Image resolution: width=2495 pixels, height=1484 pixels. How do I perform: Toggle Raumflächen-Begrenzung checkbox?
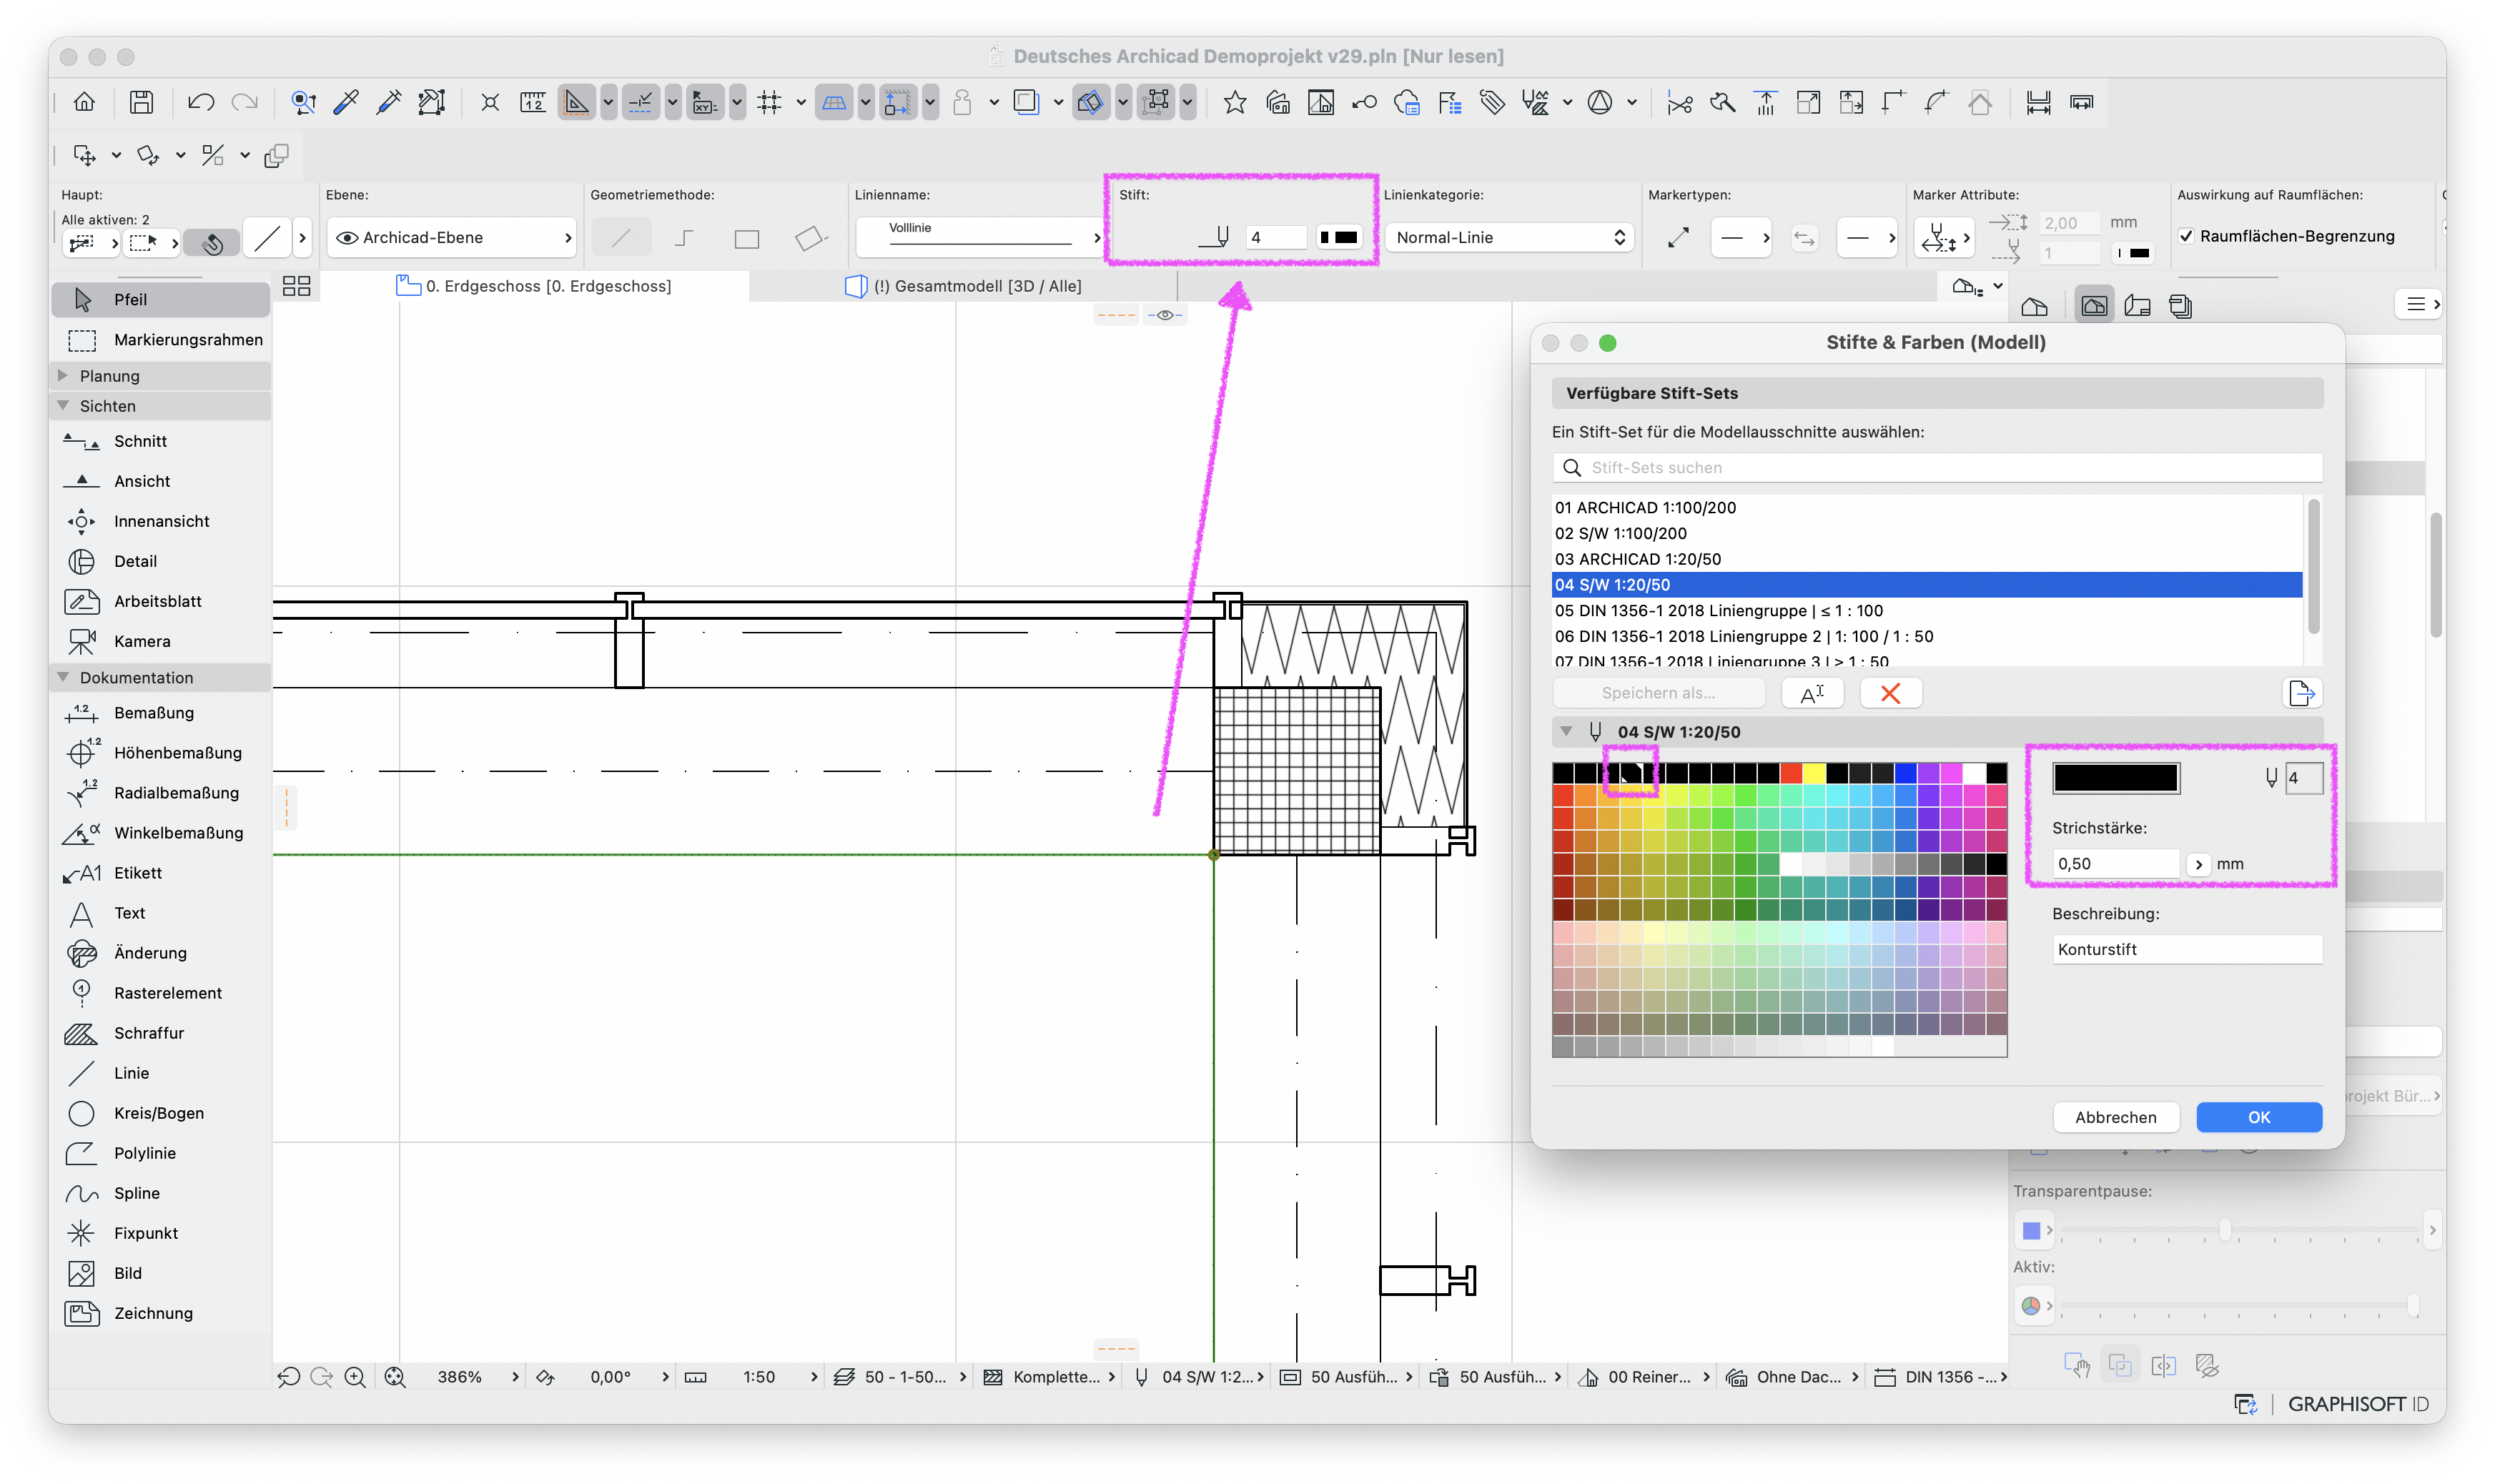(x=2186, y=236)
